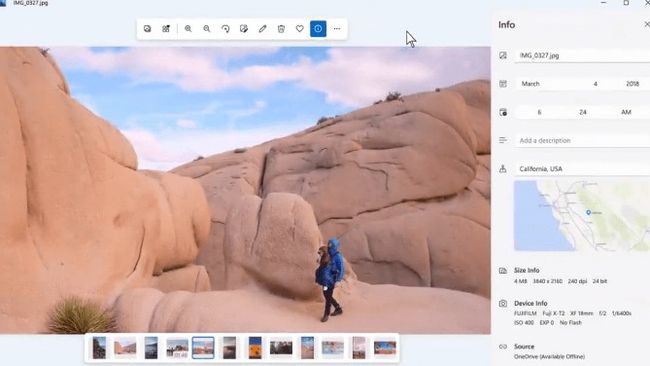Select the Source heading
Viewport: 650px width, 366px height.
coord(524,347)
